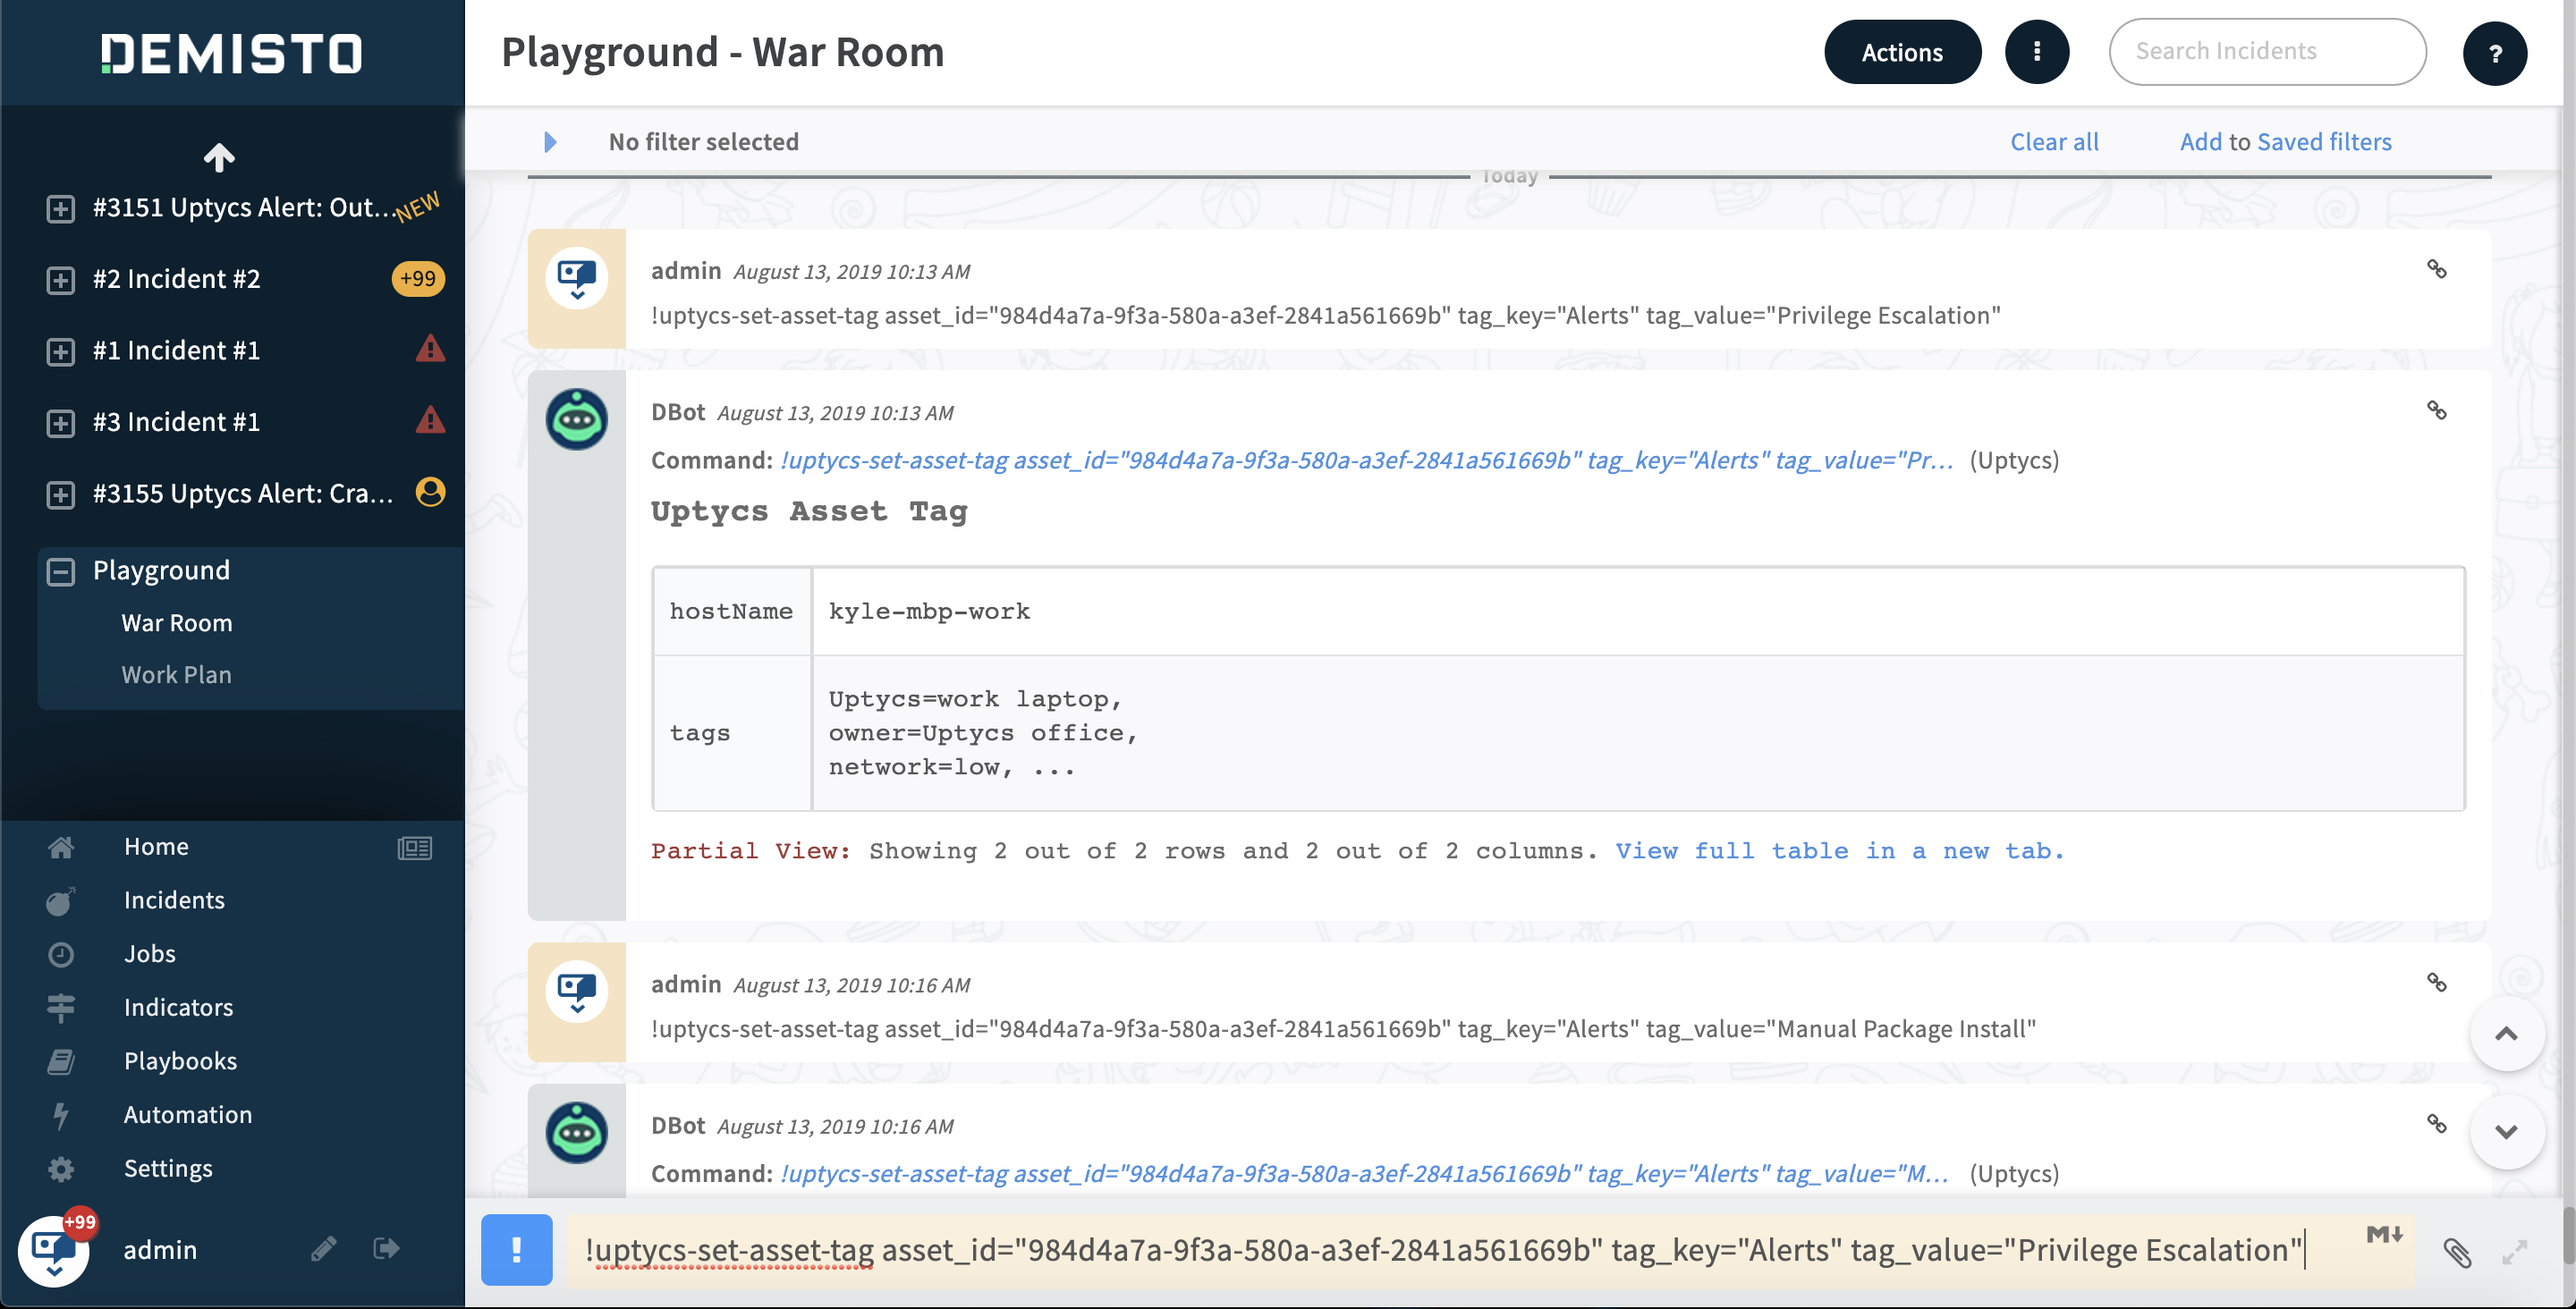This screenshot has width=2576, height=1309.
Task: Click warning icon next to #1 Incident #1
Action: coord(430,349)
